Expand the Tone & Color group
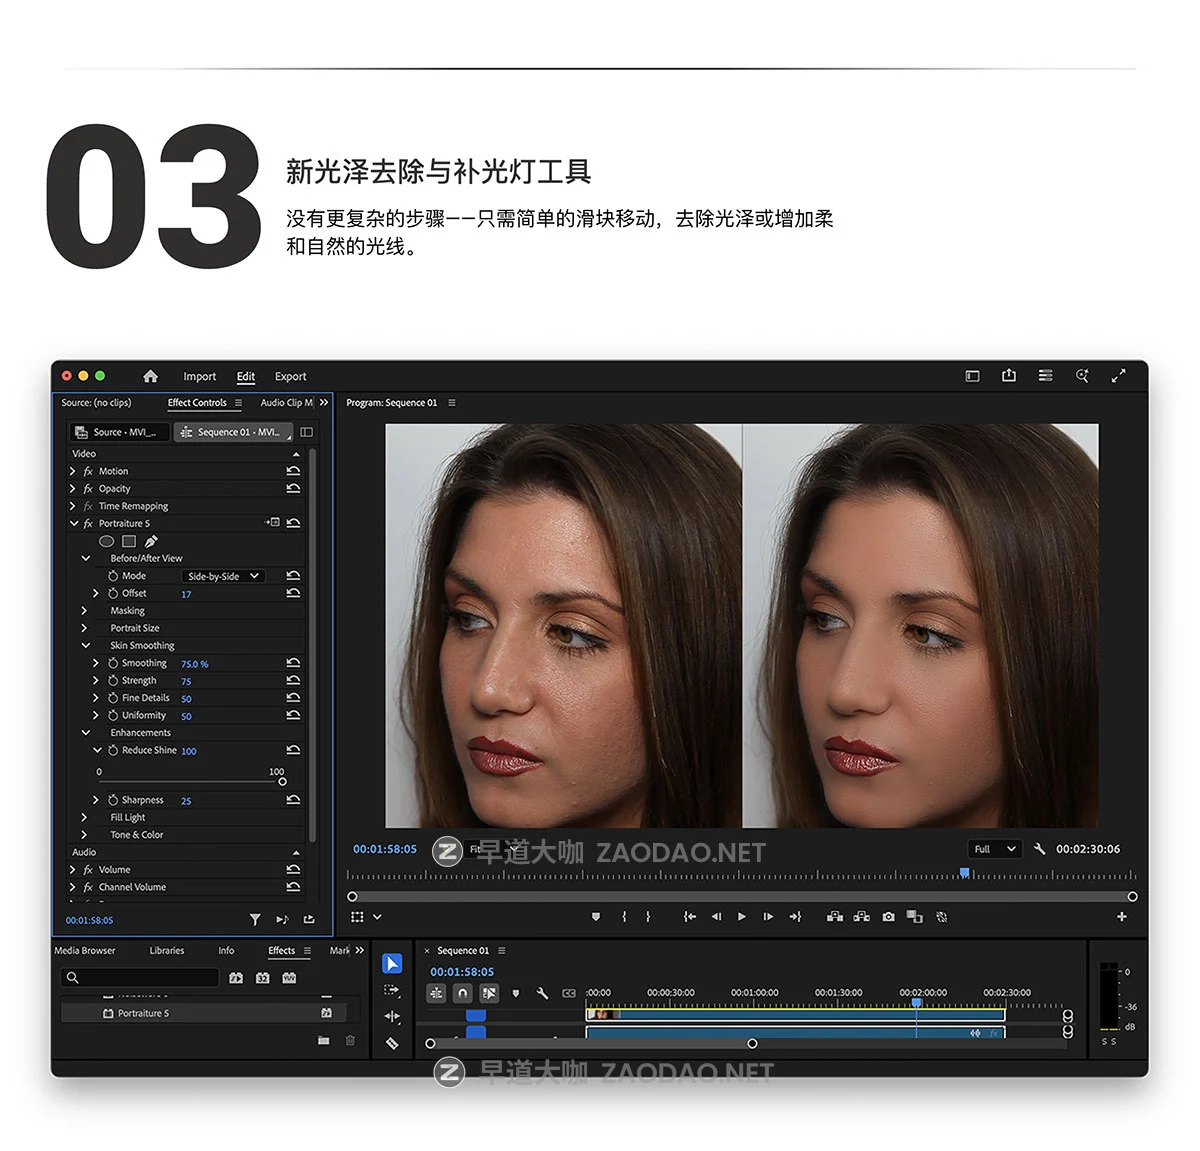 point(84,835)
